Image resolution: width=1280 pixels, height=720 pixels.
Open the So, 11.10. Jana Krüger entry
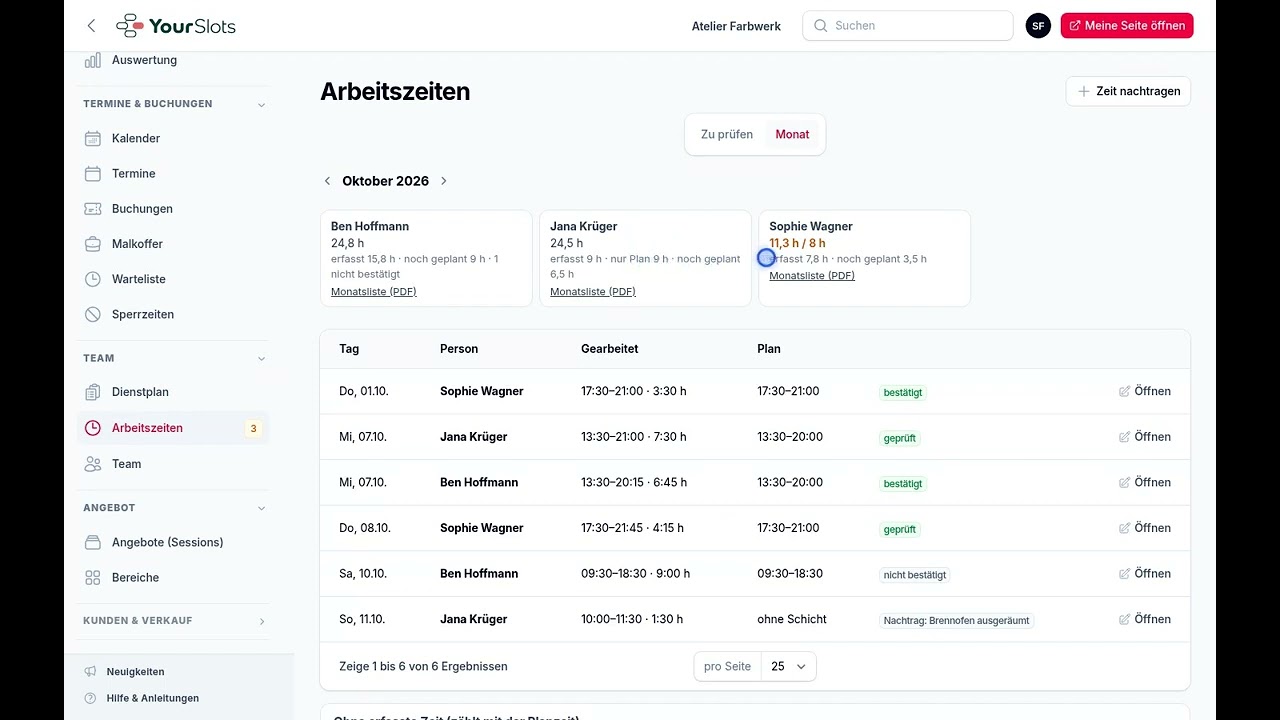point(1145,619)
